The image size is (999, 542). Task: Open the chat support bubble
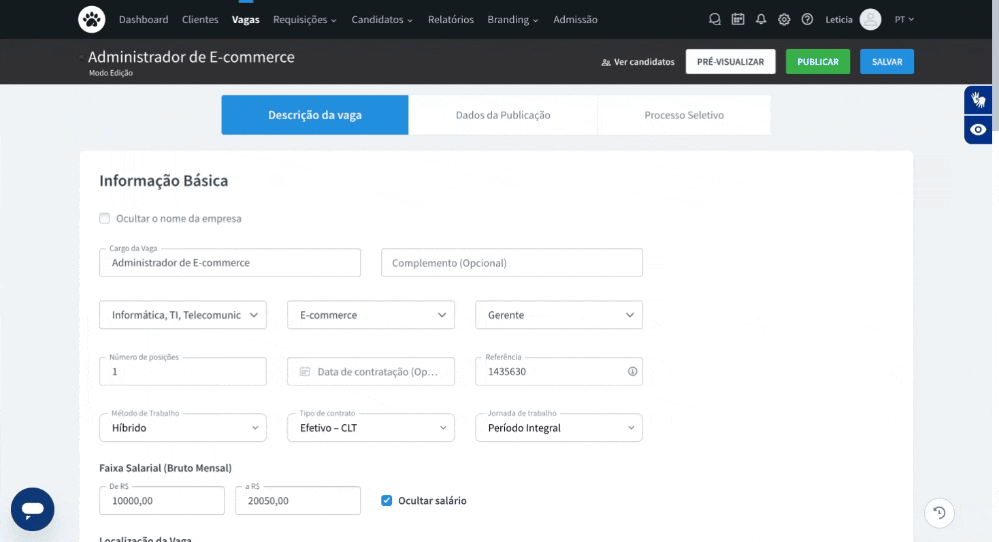click(x=32, y=509)
